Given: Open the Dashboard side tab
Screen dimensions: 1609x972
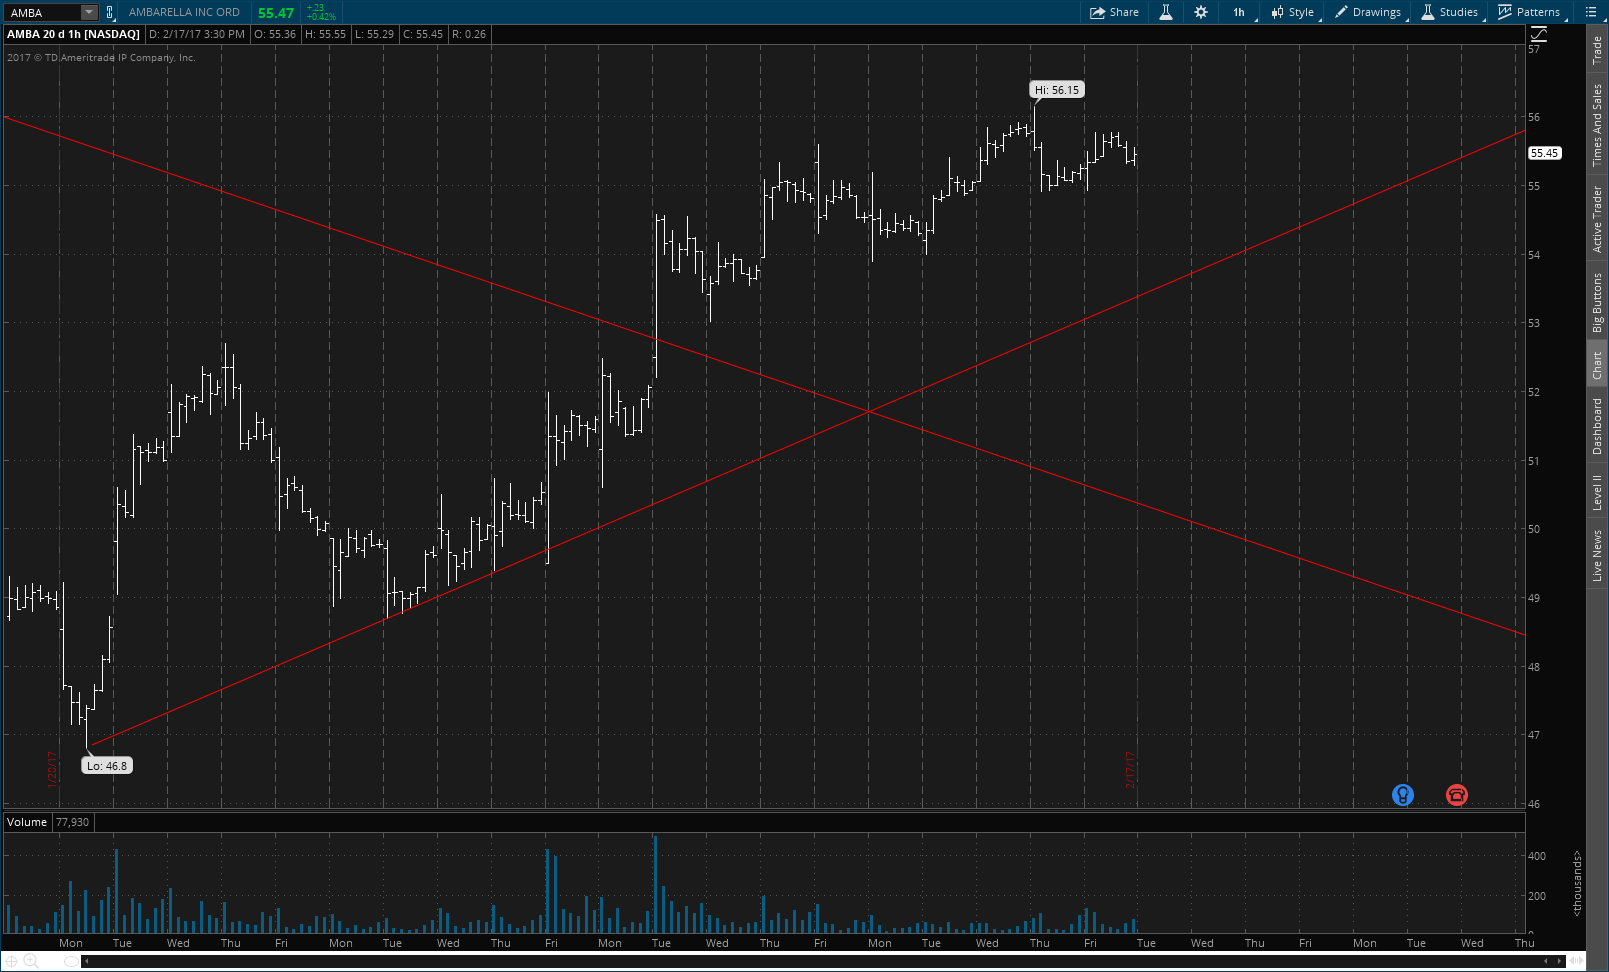Looking at the screenshot, I should click(1597, 426).
